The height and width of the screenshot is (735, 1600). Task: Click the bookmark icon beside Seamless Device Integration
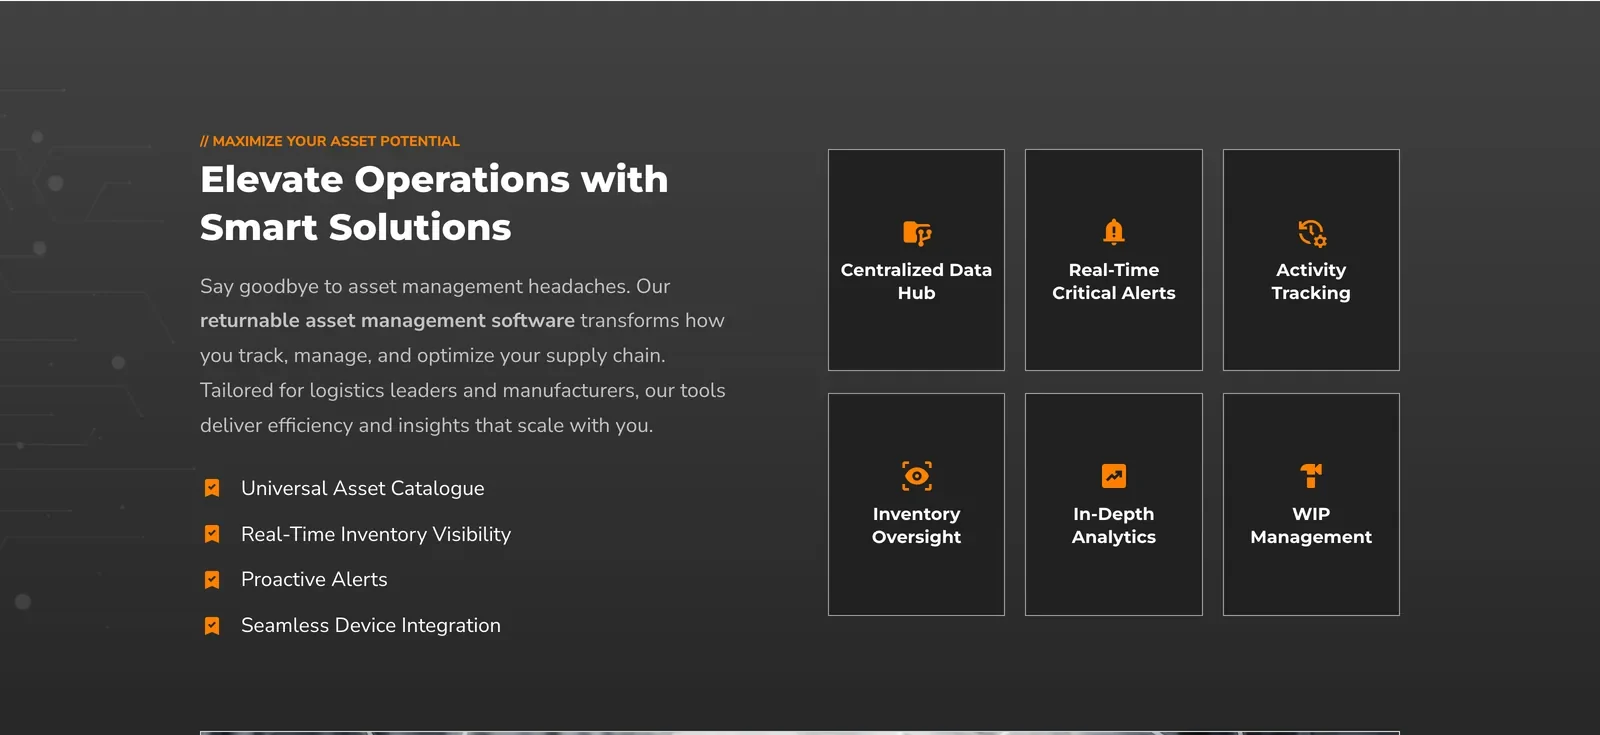pos(212,626)
